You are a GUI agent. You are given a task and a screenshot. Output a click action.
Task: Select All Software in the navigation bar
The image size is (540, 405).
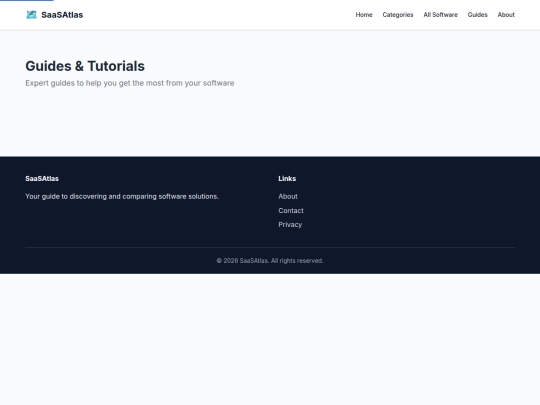pos(440,15)
